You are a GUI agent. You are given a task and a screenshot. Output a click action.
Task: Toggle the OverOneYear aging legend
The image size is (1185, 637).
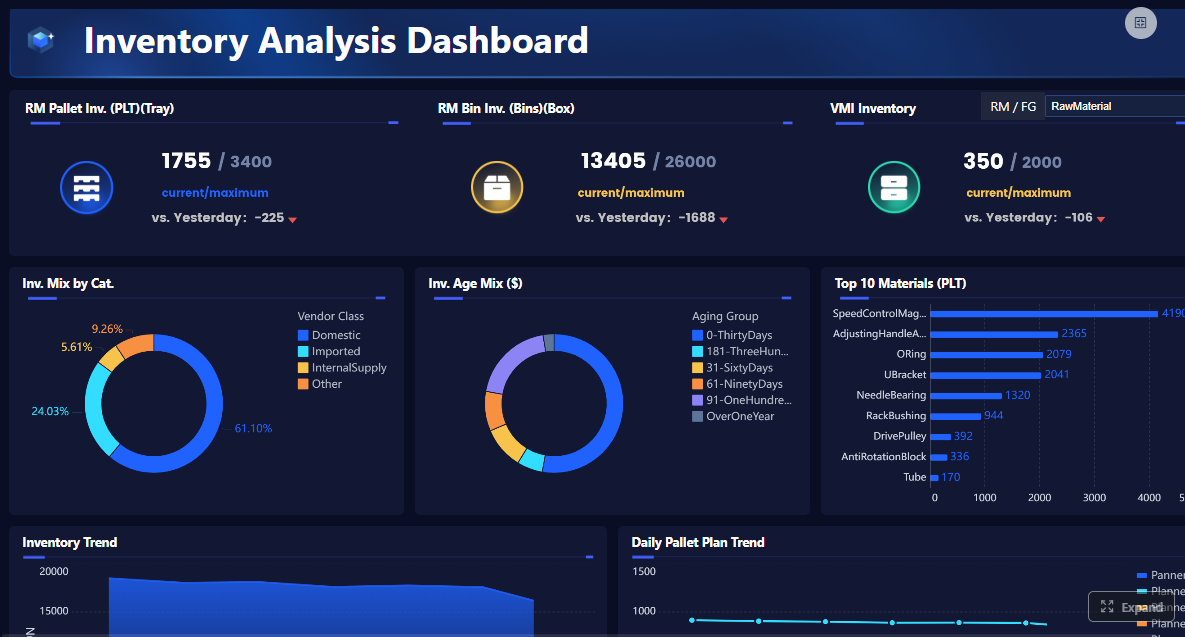tap(733, 416)
